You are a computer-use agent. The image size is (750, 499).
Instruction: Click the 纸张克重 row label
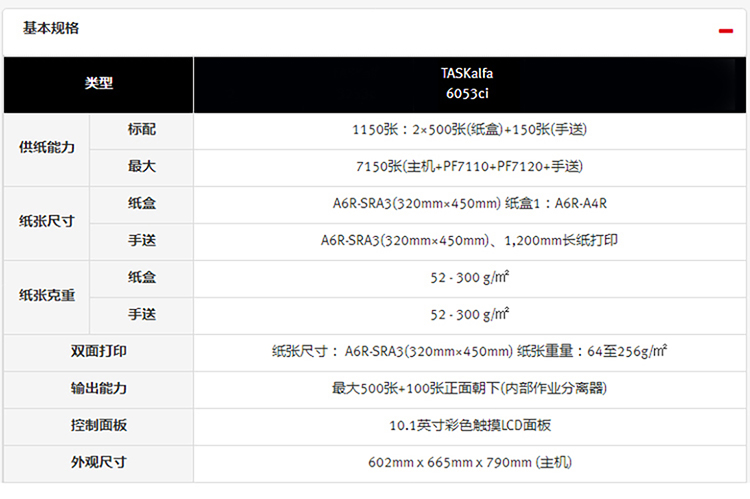pos(47,295)
